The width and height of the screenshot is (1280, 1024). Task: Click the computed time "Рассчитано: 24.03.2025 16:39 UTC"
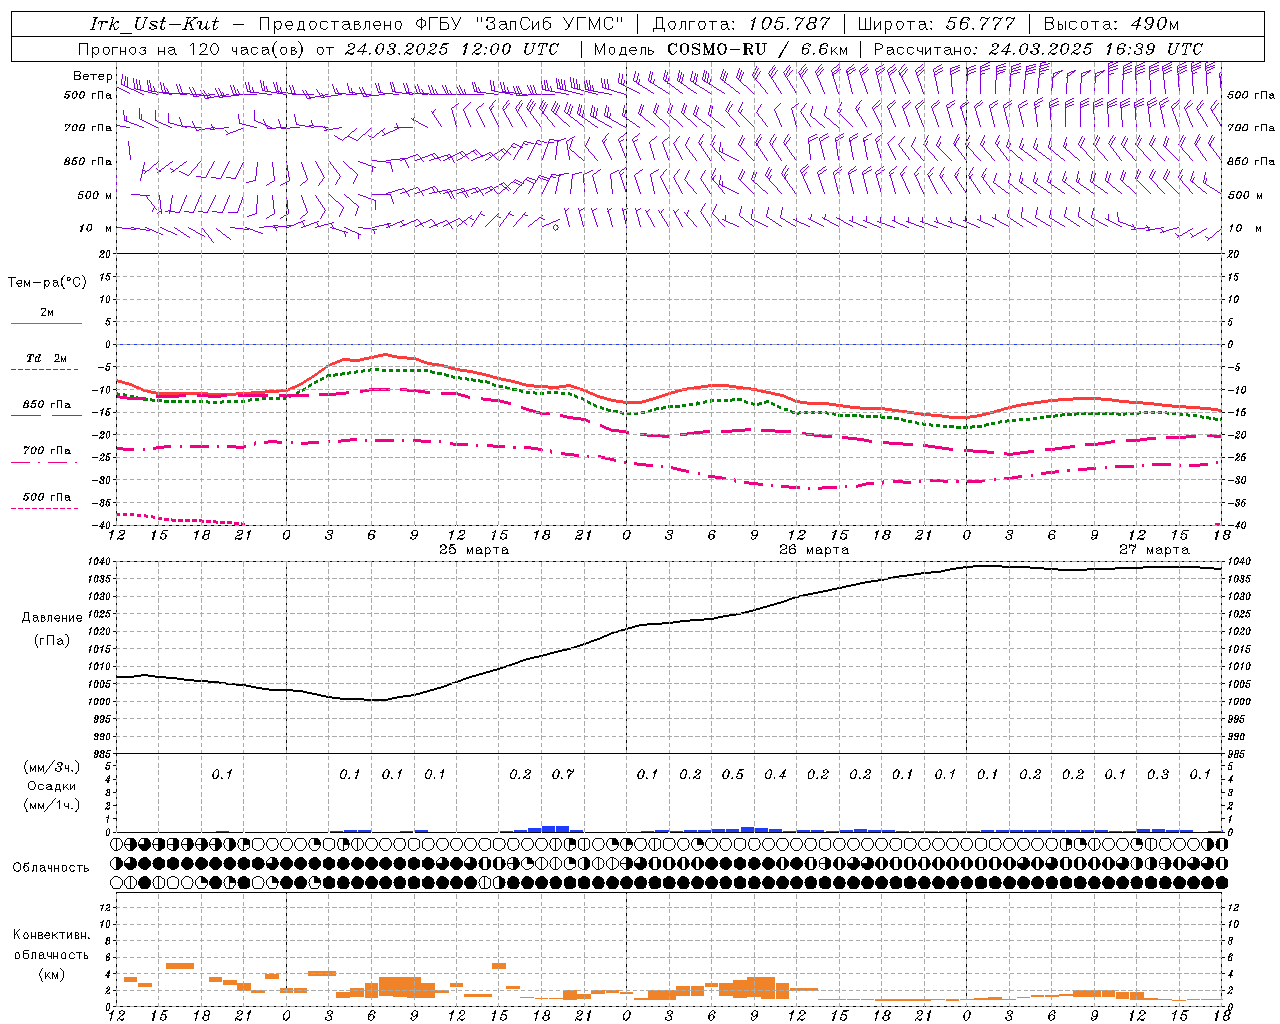tap(1038, 49)
